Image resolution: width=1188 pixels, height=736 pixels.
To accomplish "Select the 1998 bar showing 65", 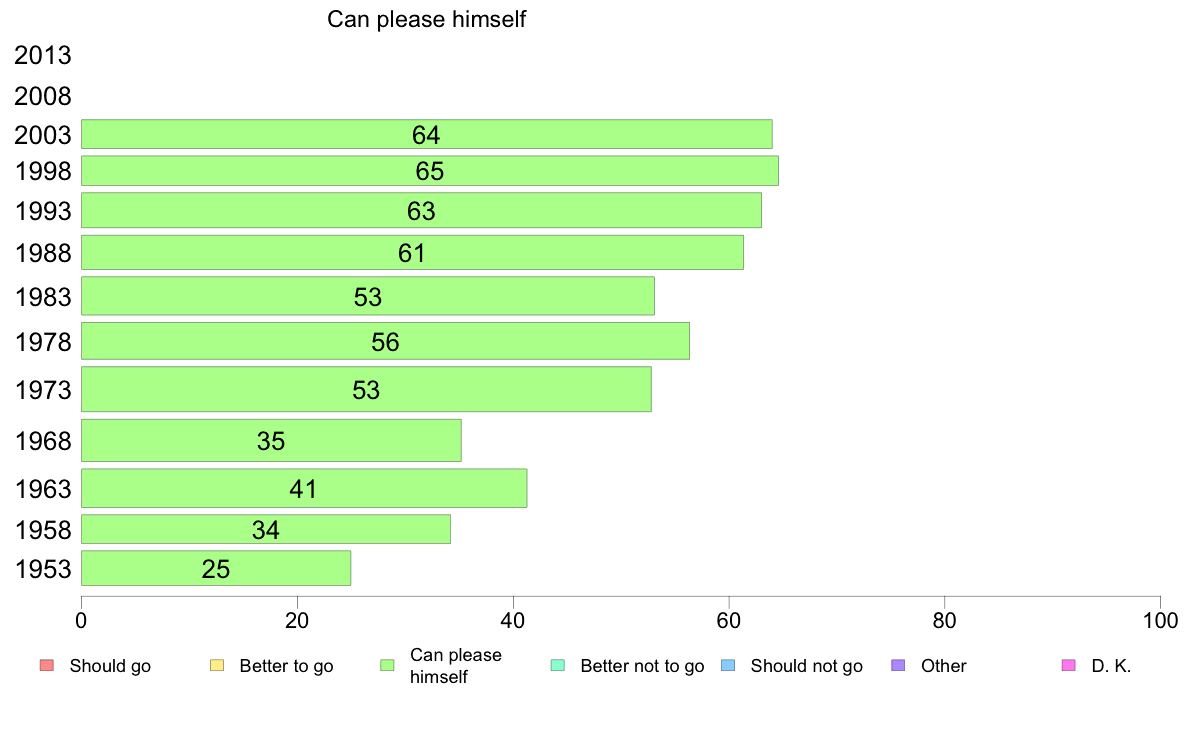I will point(430,171).
